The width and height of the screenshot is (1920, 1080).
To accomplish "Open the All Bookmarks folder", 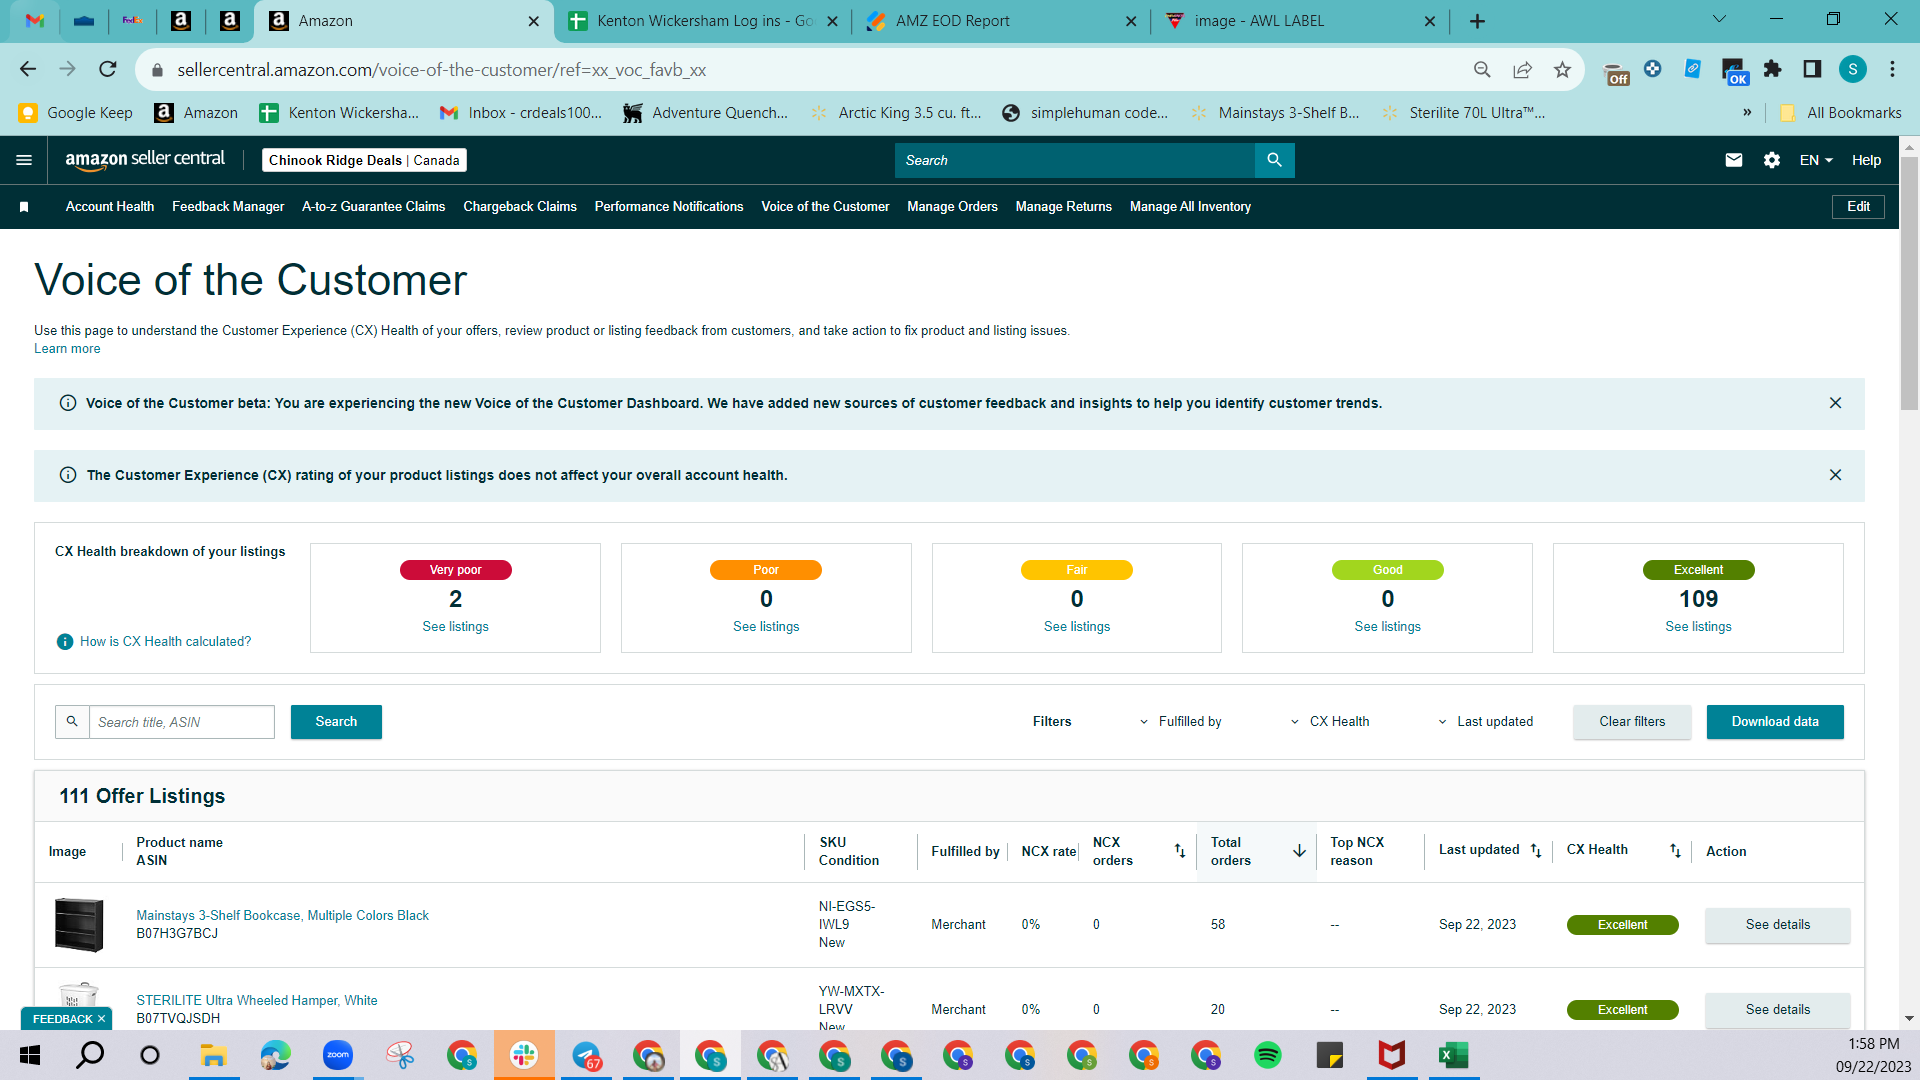I will click(x=1841, y=113).
